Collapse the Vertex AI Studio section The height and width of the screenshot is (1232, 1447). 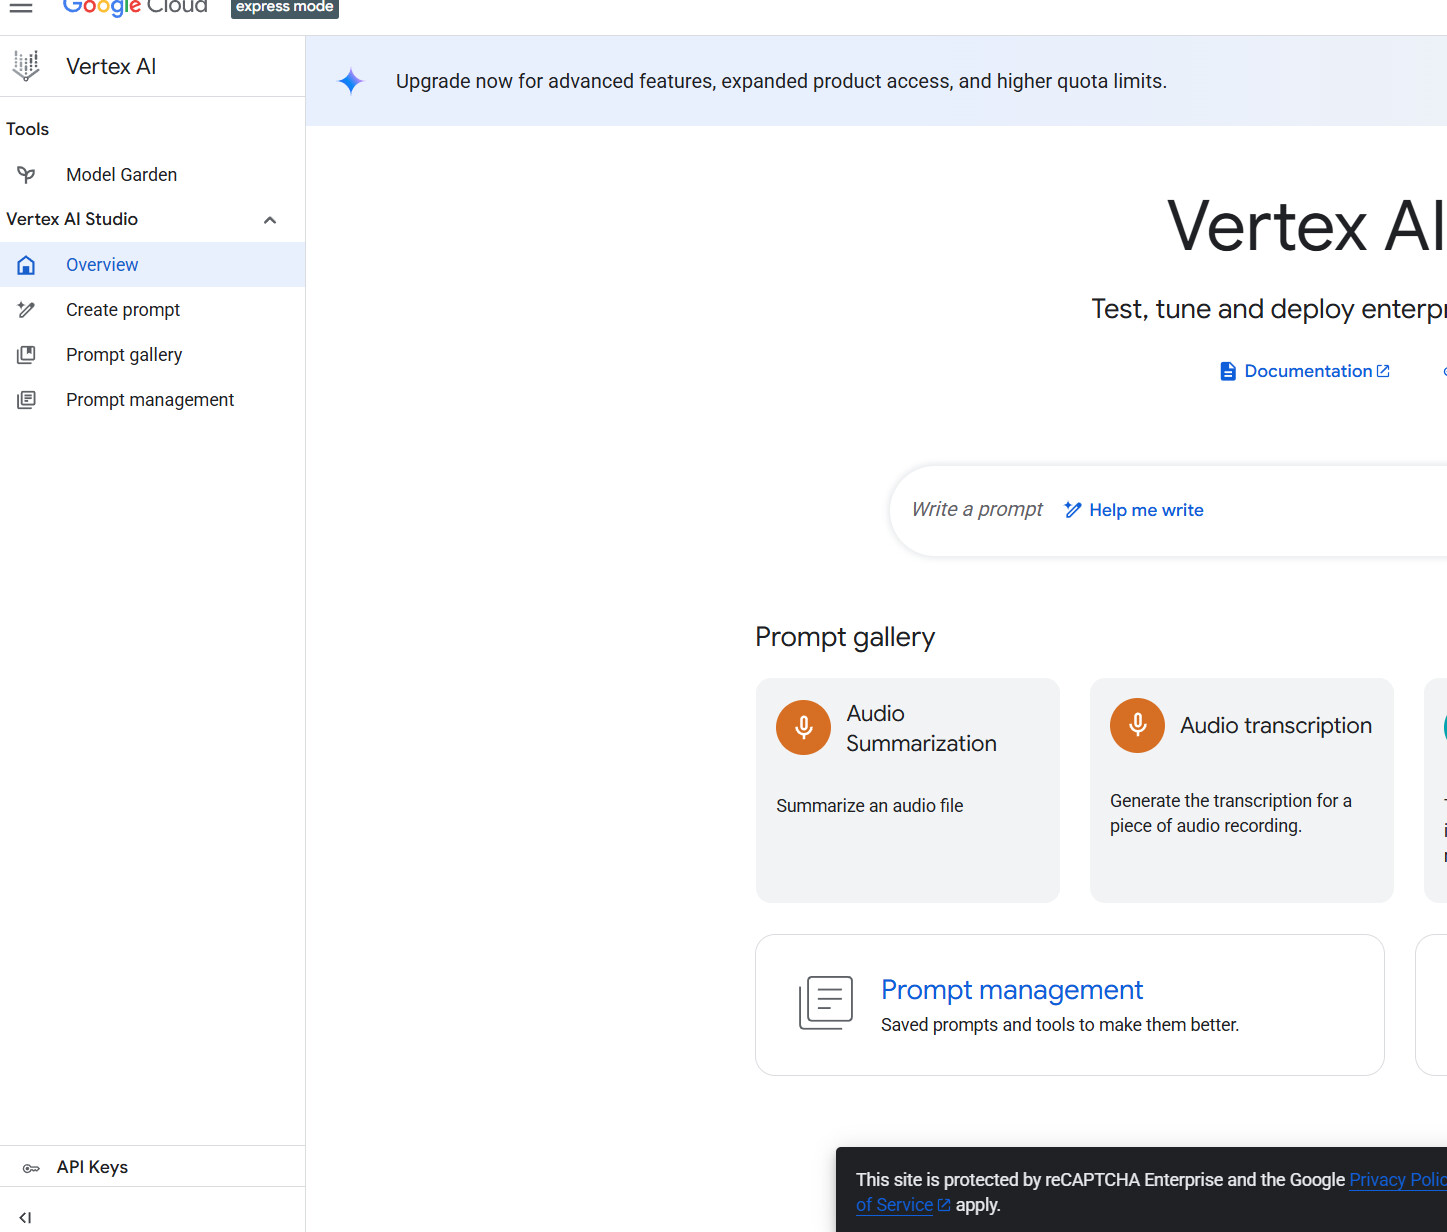[269, 220]
